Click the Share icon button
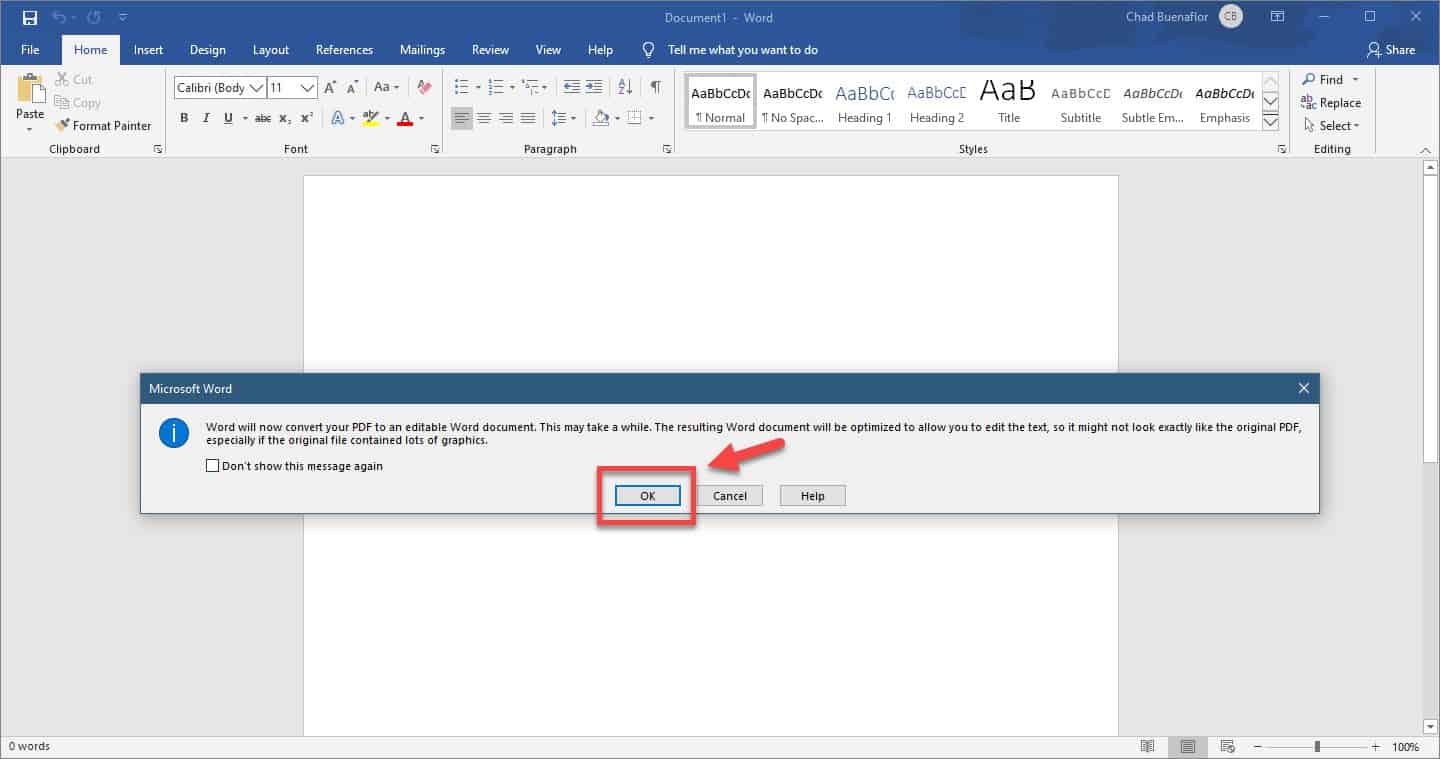This screenshot has width=1440, height=759. pos(1391,50)
